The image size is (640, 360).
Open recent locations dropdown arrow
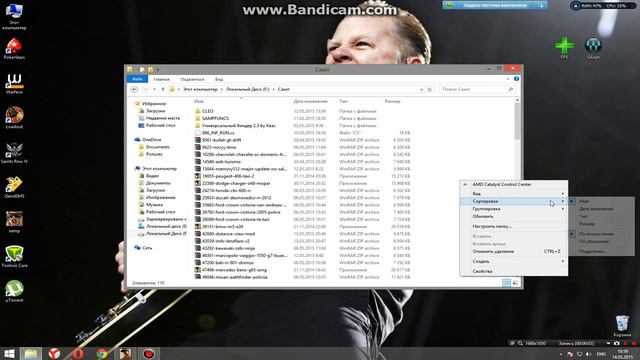point(154,89)
